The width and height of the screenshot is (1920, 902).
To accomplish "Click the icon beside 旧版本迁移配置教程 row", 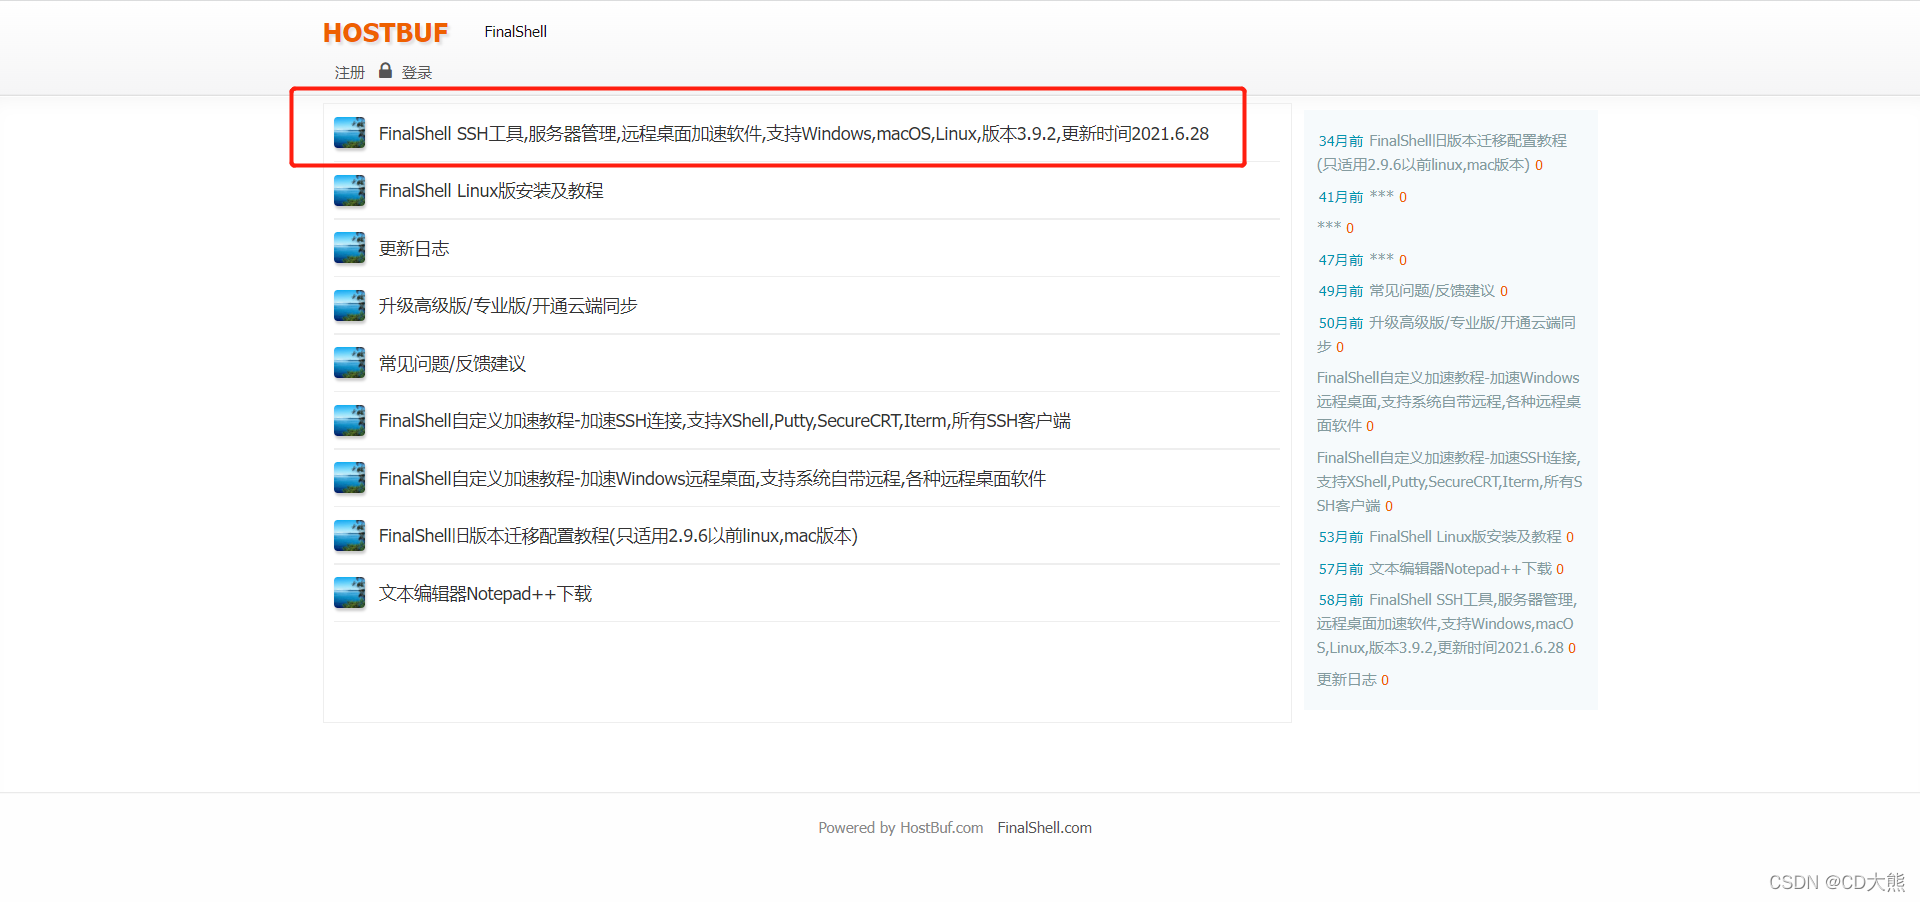I will pos(349,536).
